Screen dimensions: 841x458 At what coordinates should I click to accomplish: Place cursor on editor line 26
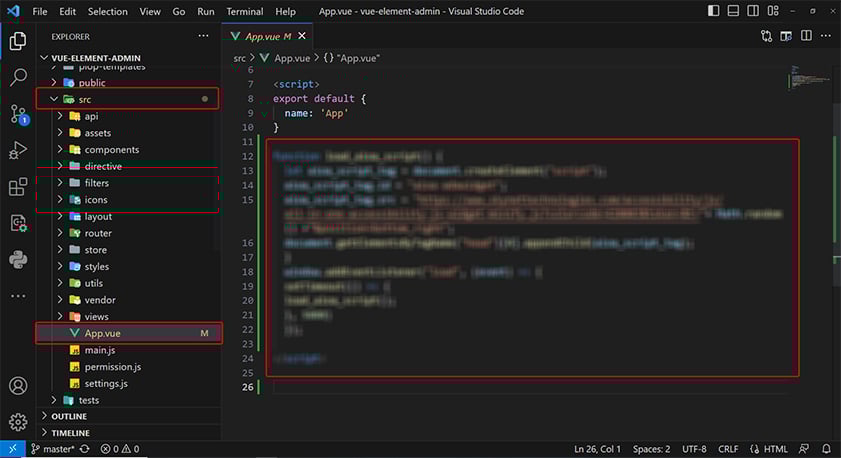pos(531,387)
